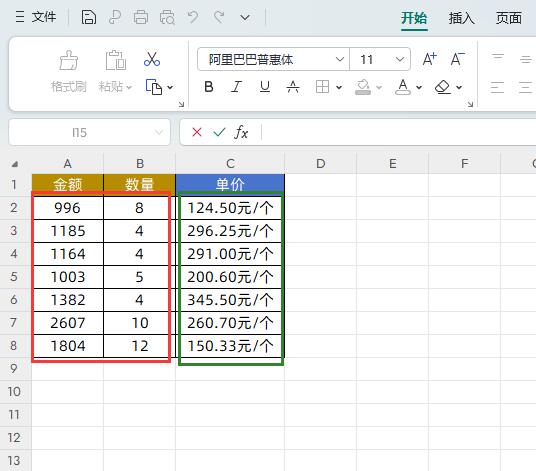Screen dimensions: 536x471
Task: Toggle Italic formatting
Action: pyautogui.click(x=236, y=87)
